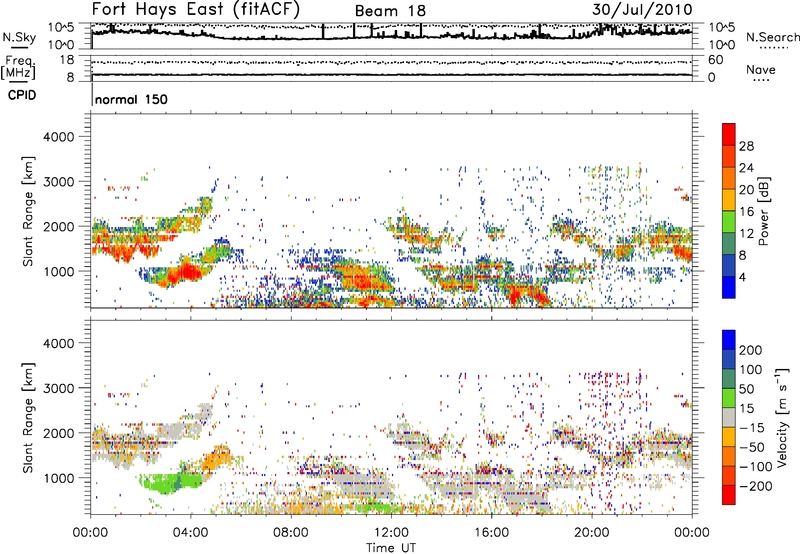The height and width of the screenshot is (554, 800).
Task: Select the "Beam 18" label
Action: click(x=390, y=11)
